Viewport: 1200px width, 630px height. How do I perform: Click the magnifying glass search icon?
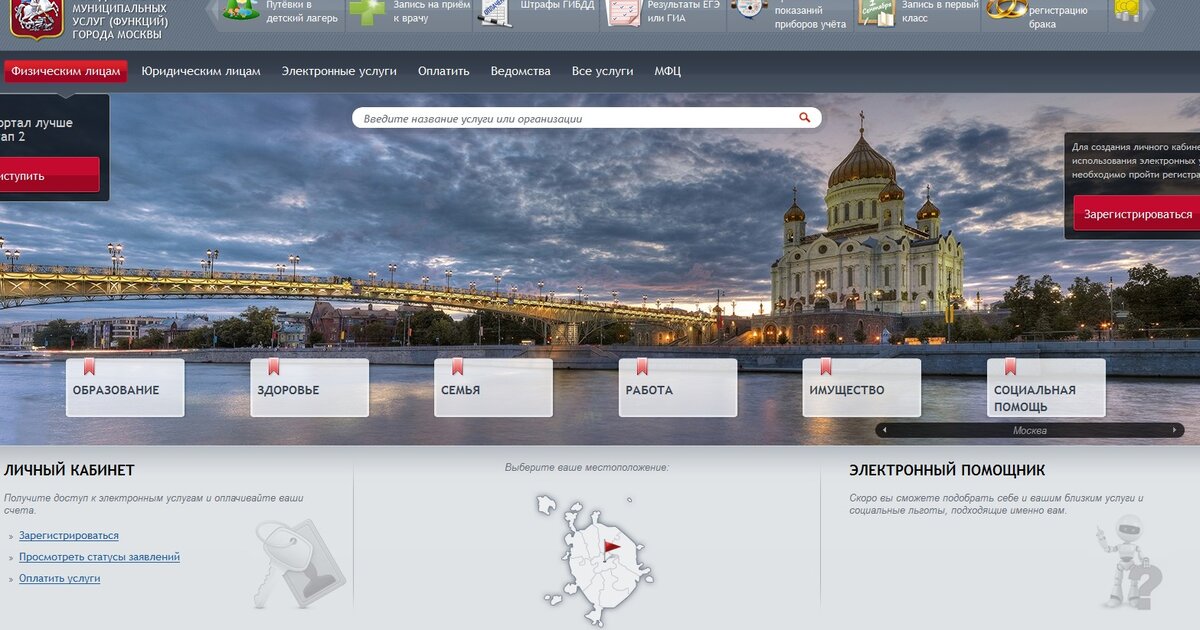coord(804,118)
